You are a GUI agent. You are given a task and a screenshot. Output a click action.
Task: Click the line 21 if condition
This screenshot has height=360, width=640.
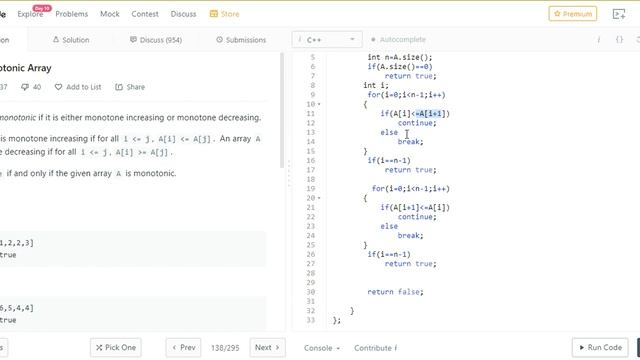(x=415, y=207)
